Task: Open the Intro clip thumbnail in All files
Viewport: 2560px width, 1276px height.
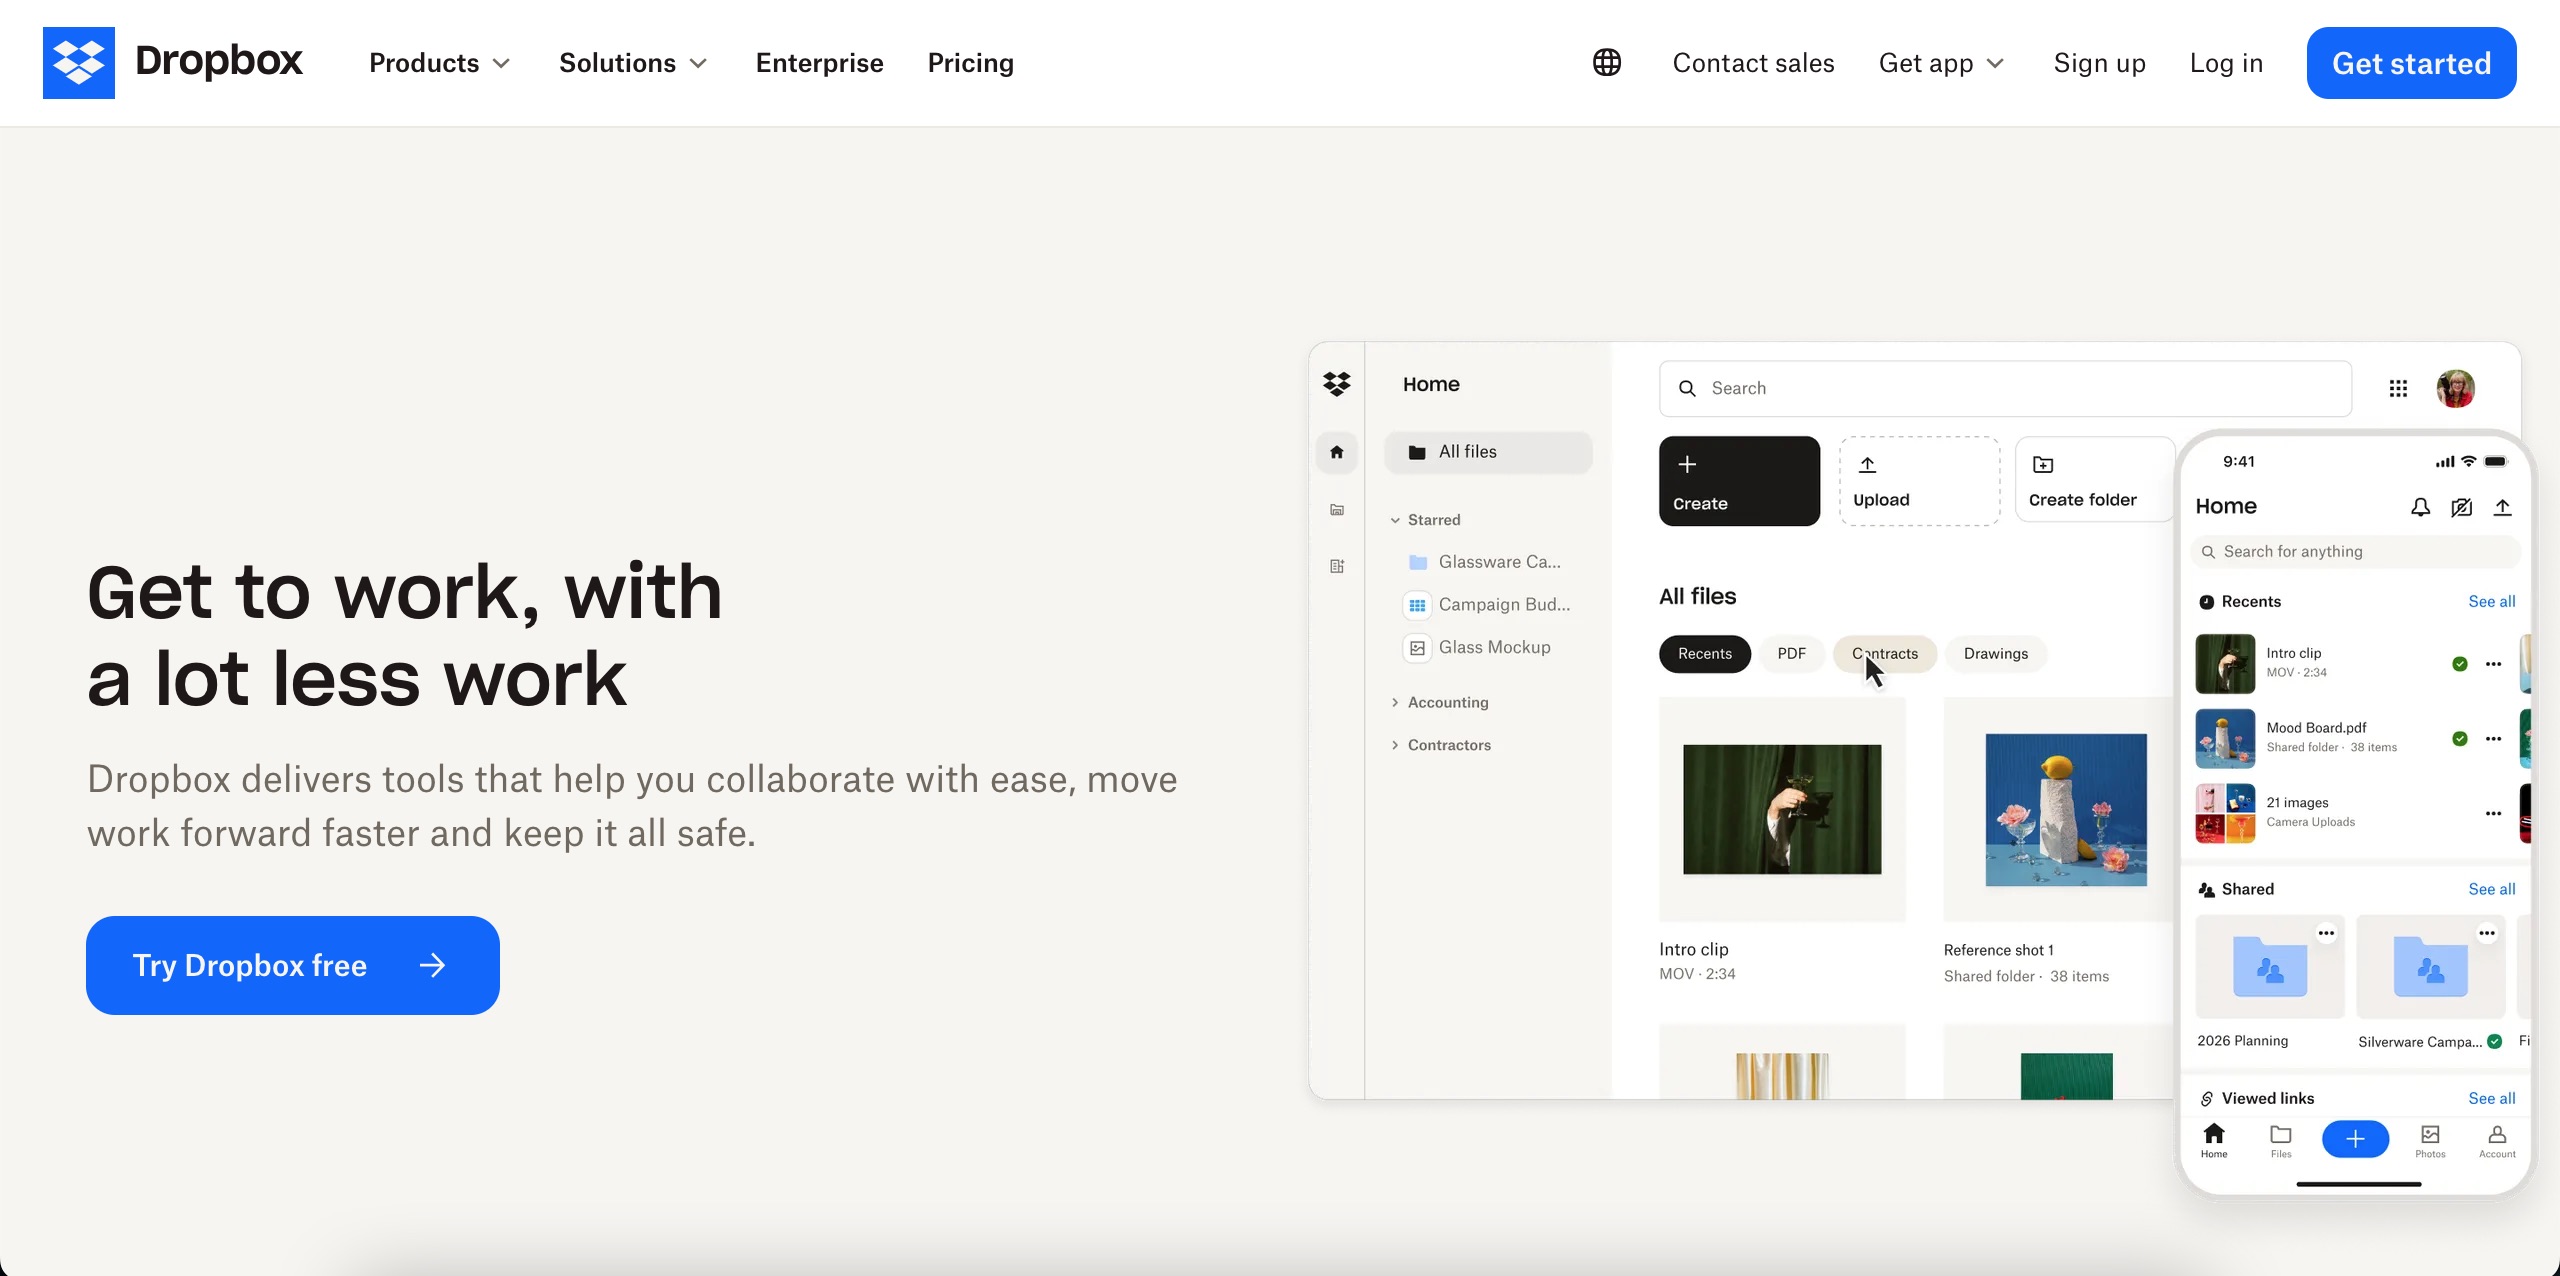Action: tap(1782, 809)
